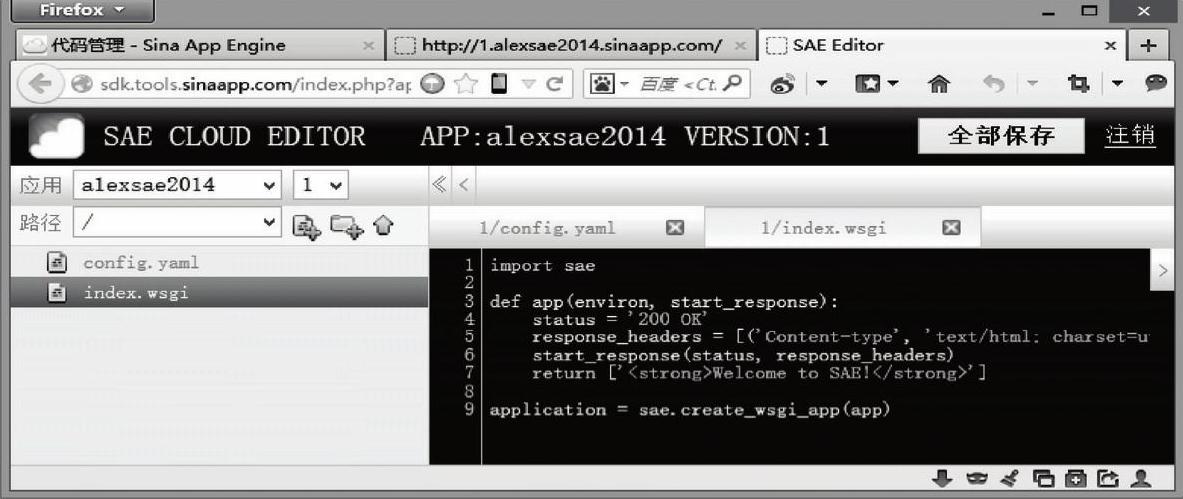Click the single left chevron above editor tabs
This screenshot has width=1183, height=499.
(x=462, y=184)
